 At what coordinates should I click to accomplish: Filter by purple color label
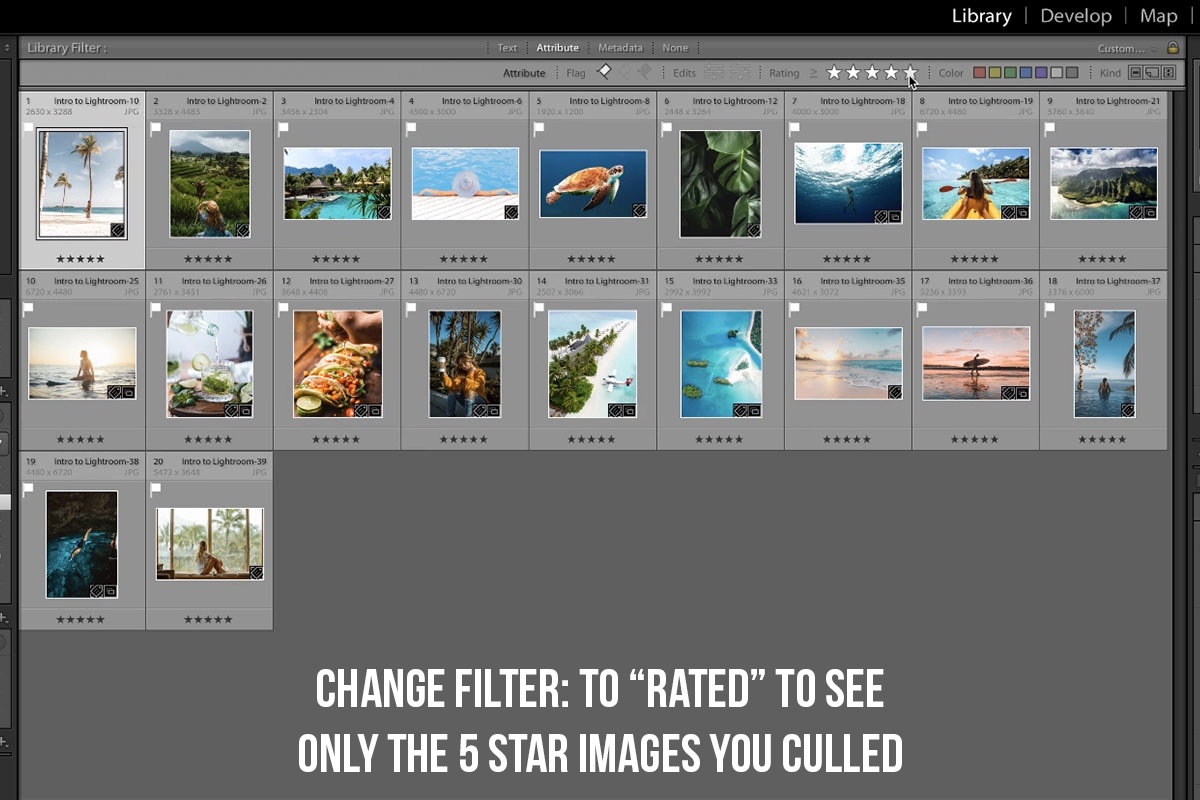point(1041,73)
